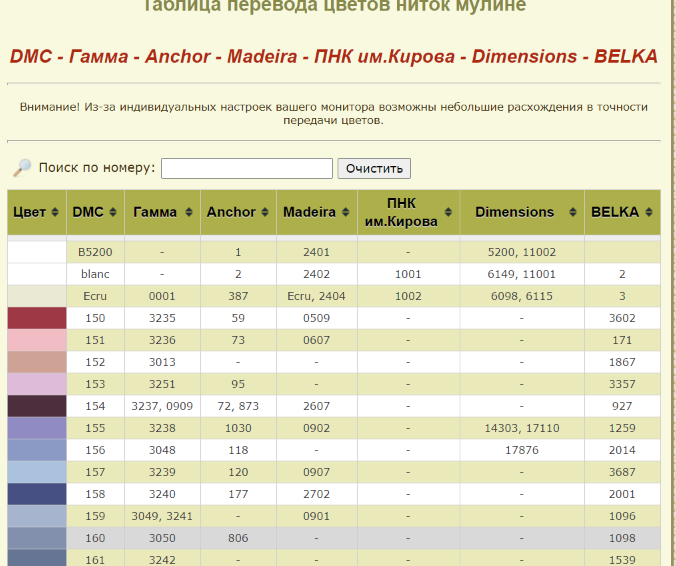Click the 'B5200' DMC cell
Viewport: 676px width, 566px height.
tap(95, 252)
